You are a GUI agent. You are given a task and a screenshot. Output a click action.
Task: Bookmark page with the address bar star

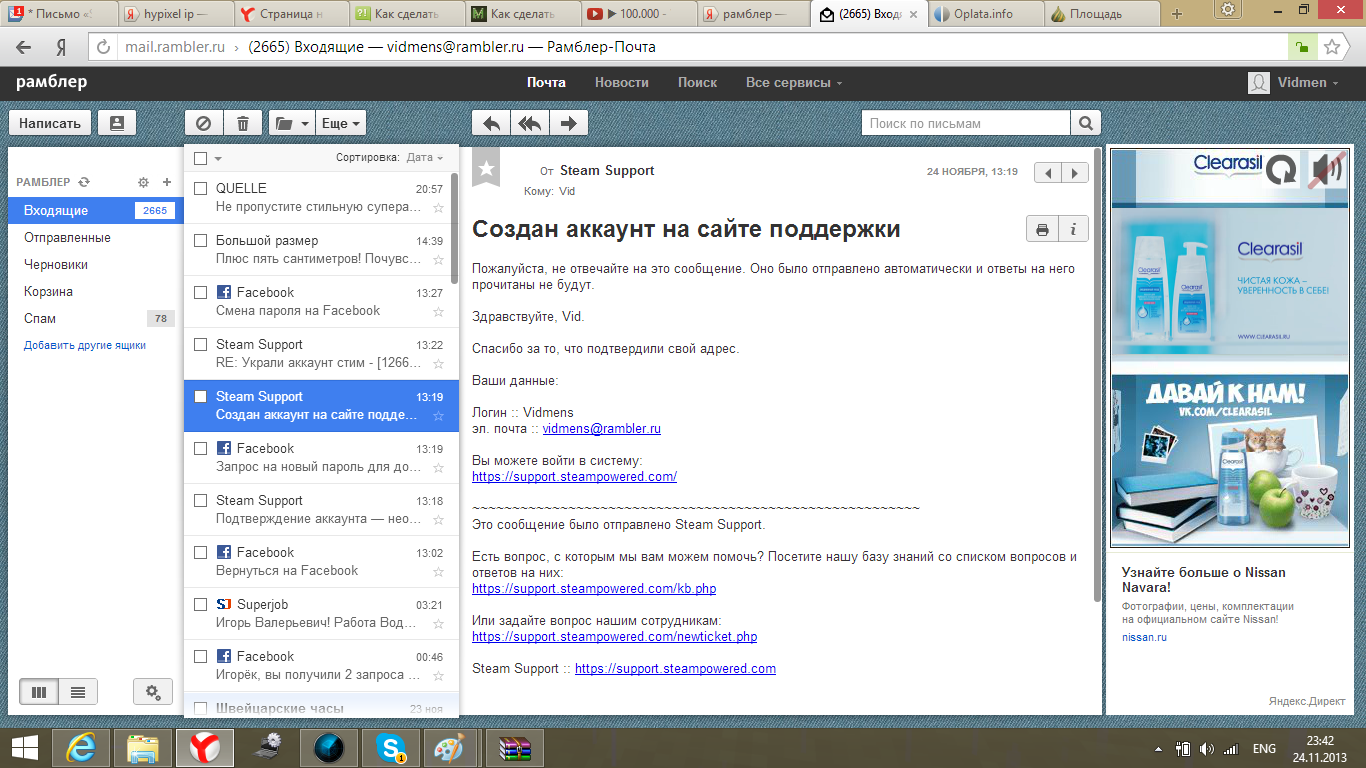[1332, 47]
